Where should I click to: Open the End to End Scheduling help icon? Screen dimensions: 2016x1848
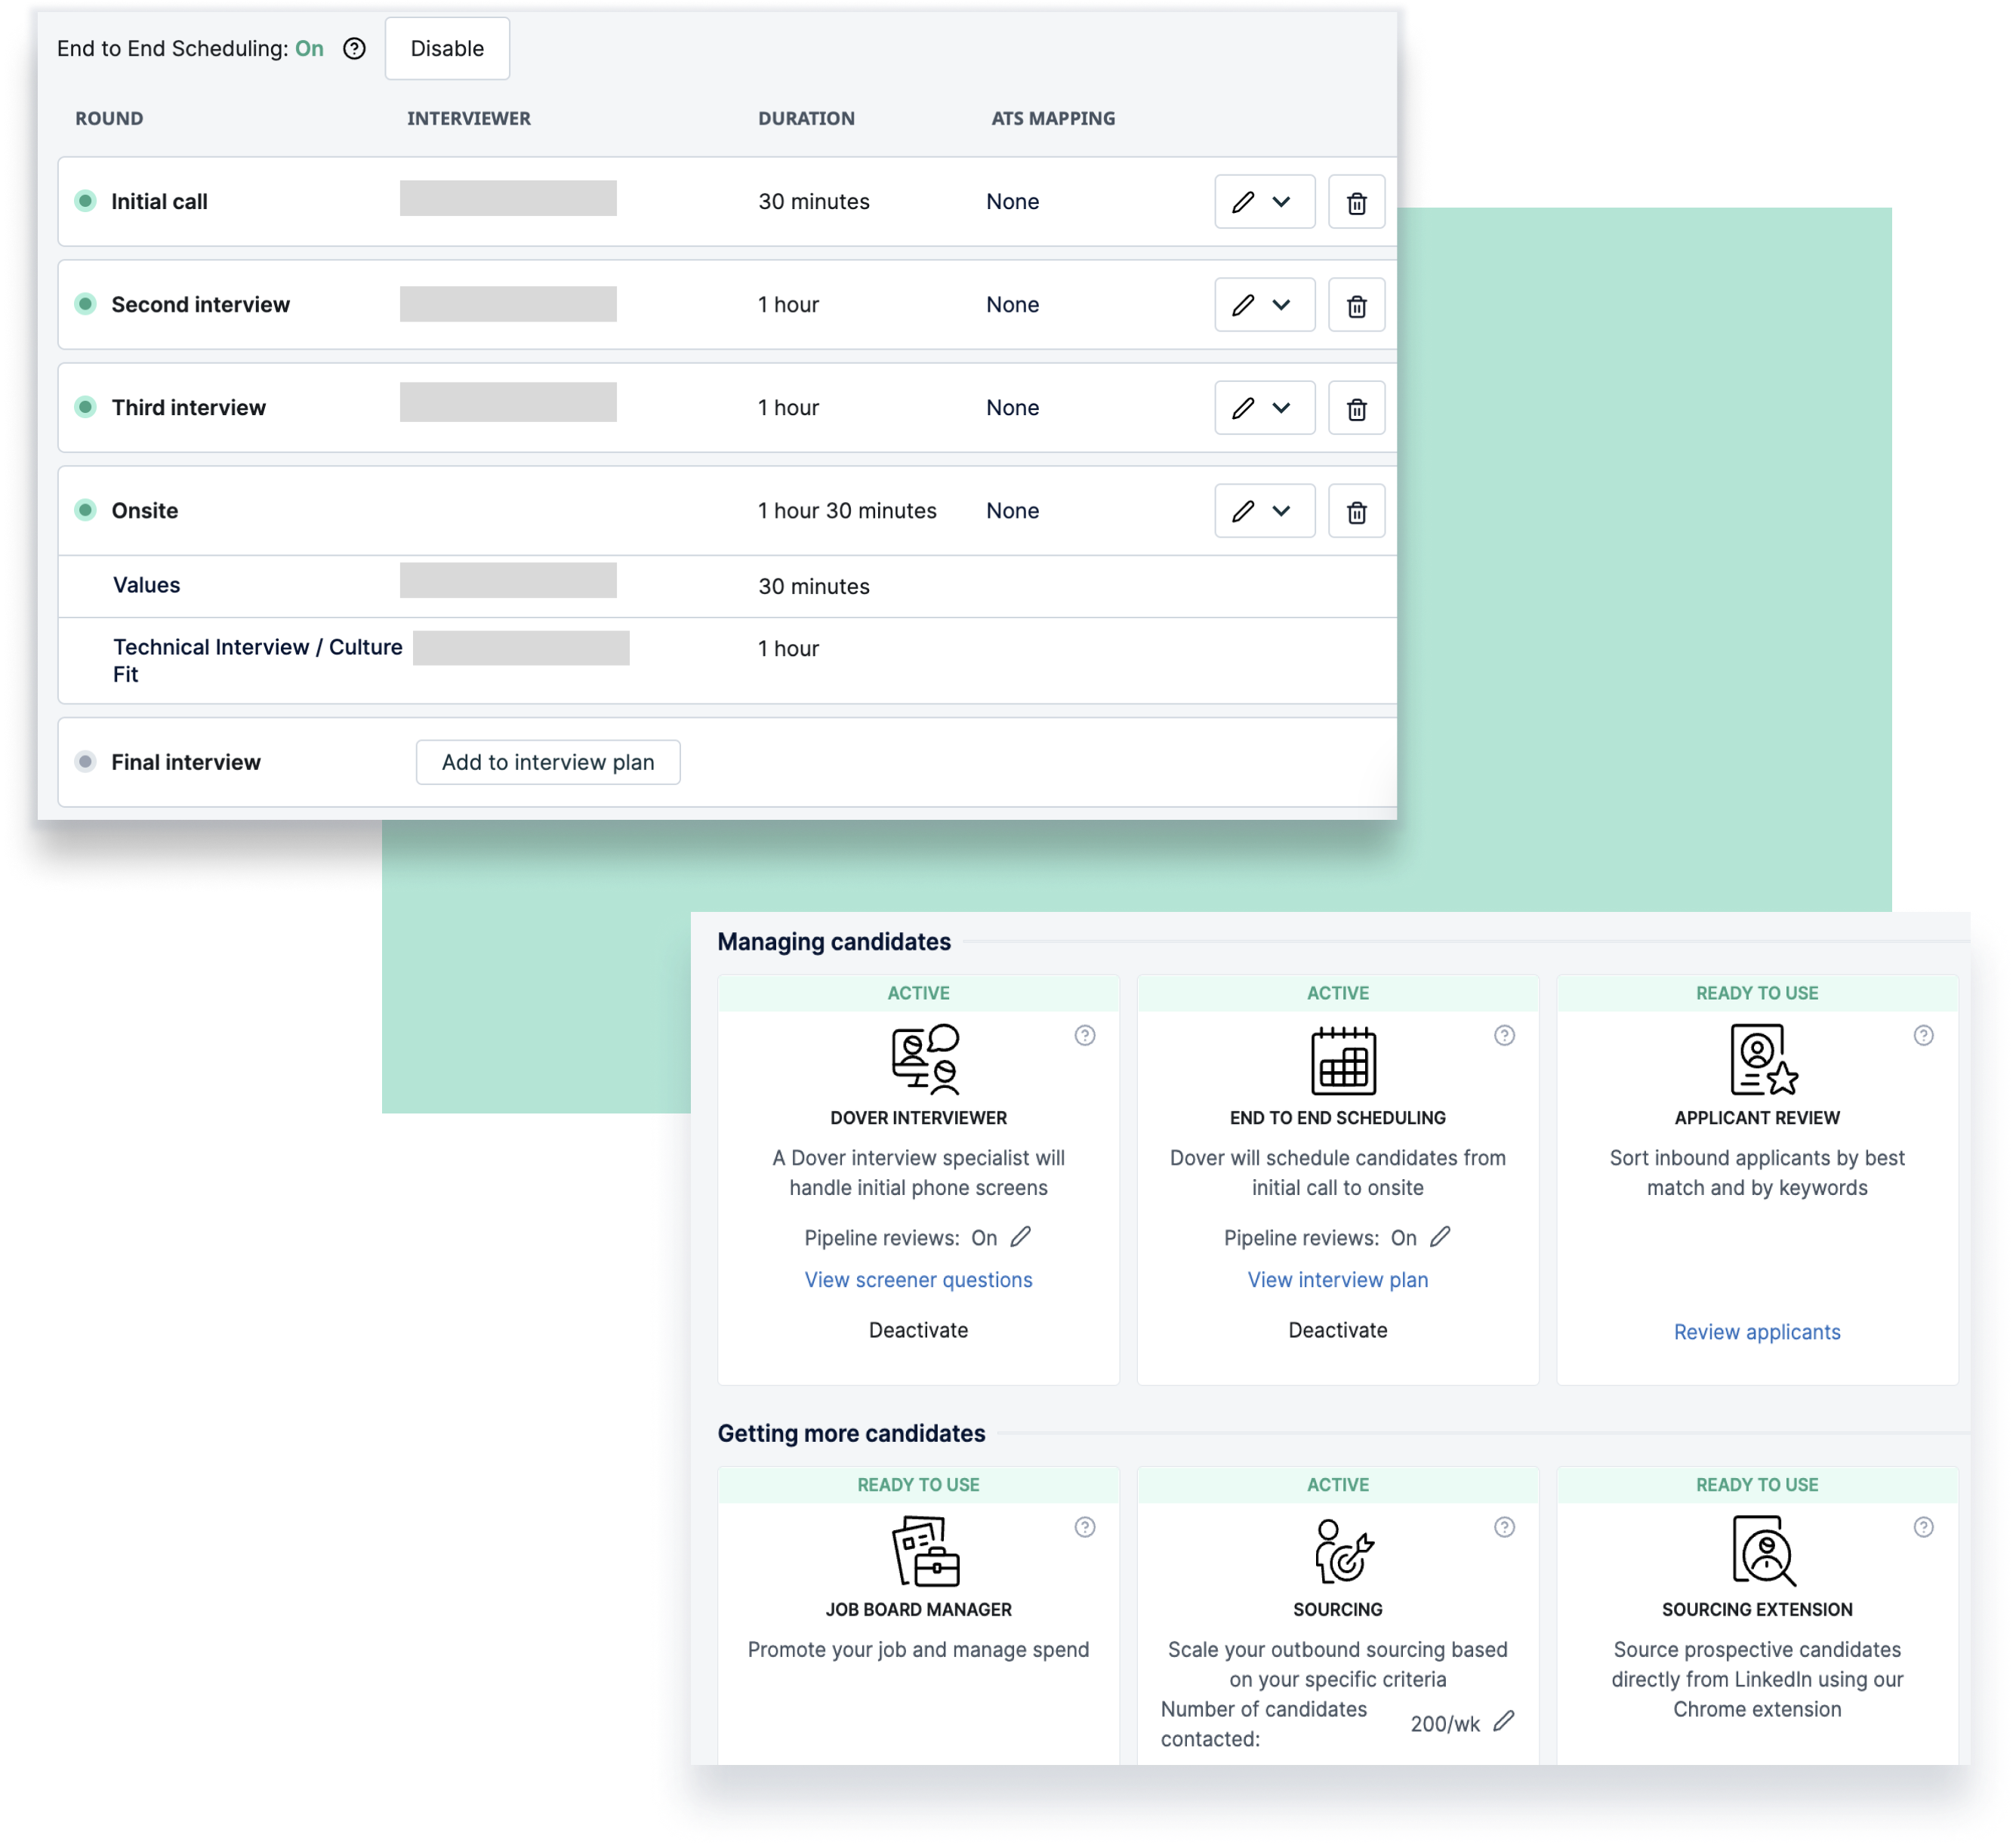click(x=354, y=49)
